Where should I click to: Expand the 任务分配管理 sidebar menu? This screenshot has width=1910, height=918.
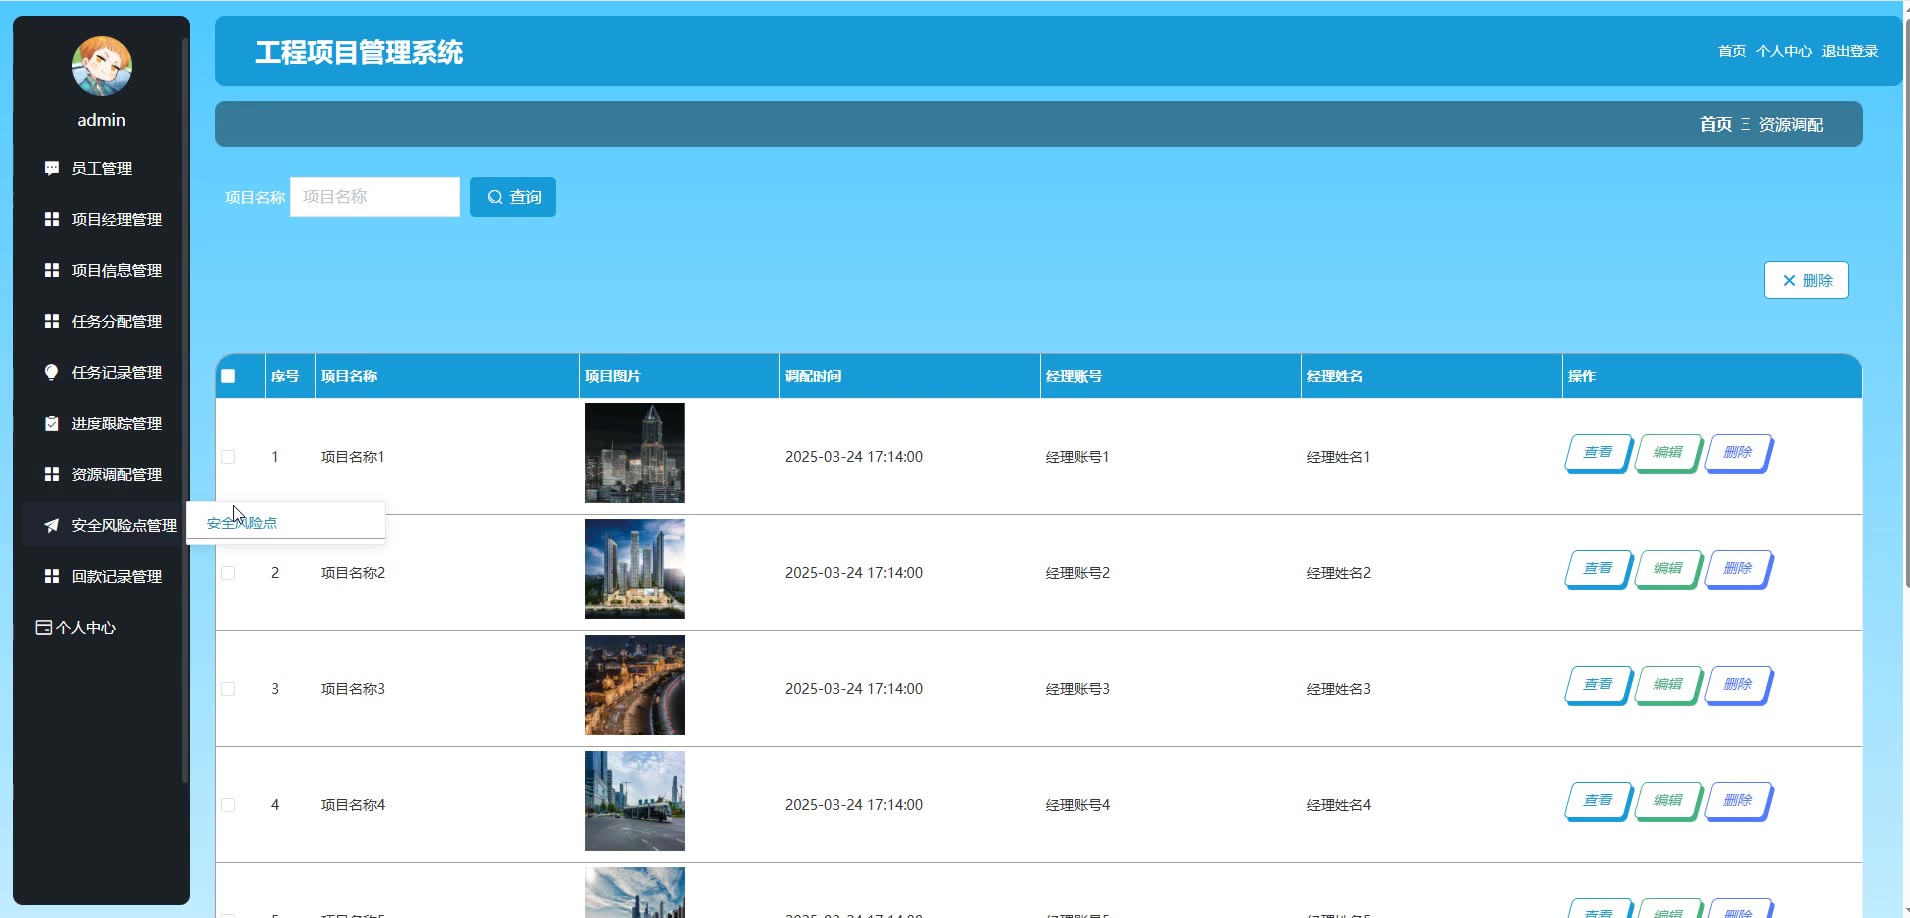116,321
